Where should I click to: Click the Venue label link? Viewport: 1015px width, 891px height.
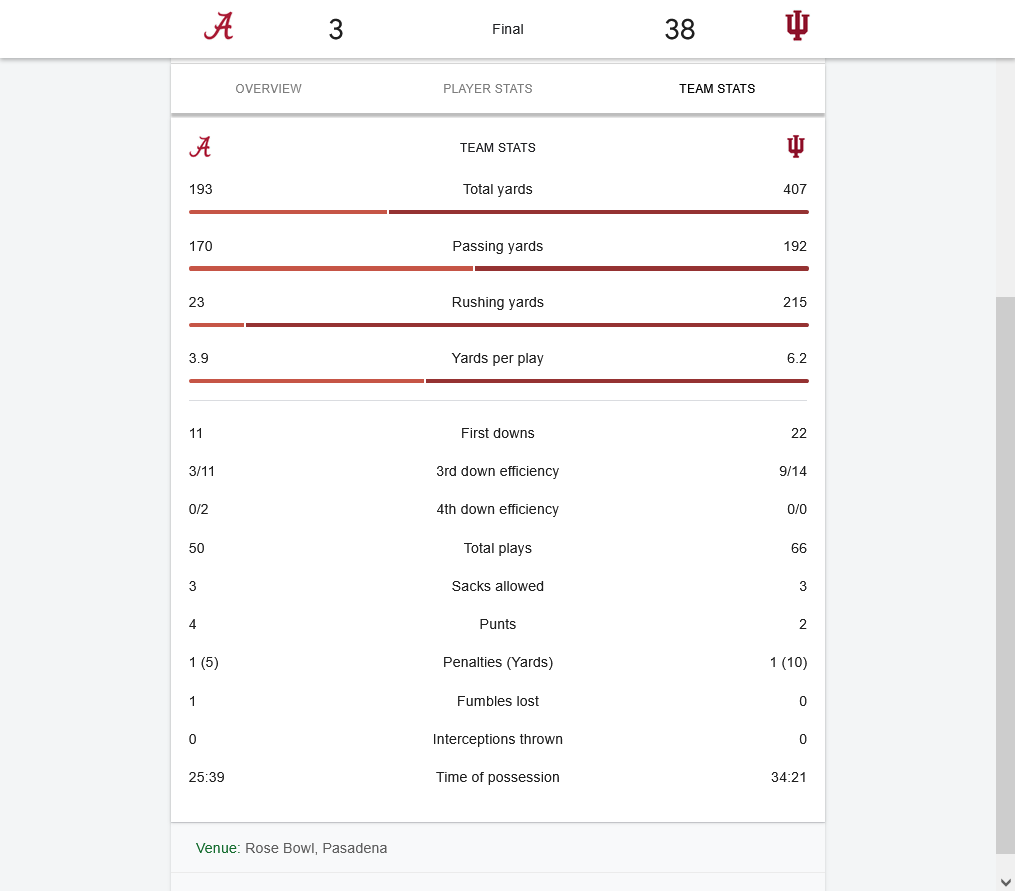[217, 848]
